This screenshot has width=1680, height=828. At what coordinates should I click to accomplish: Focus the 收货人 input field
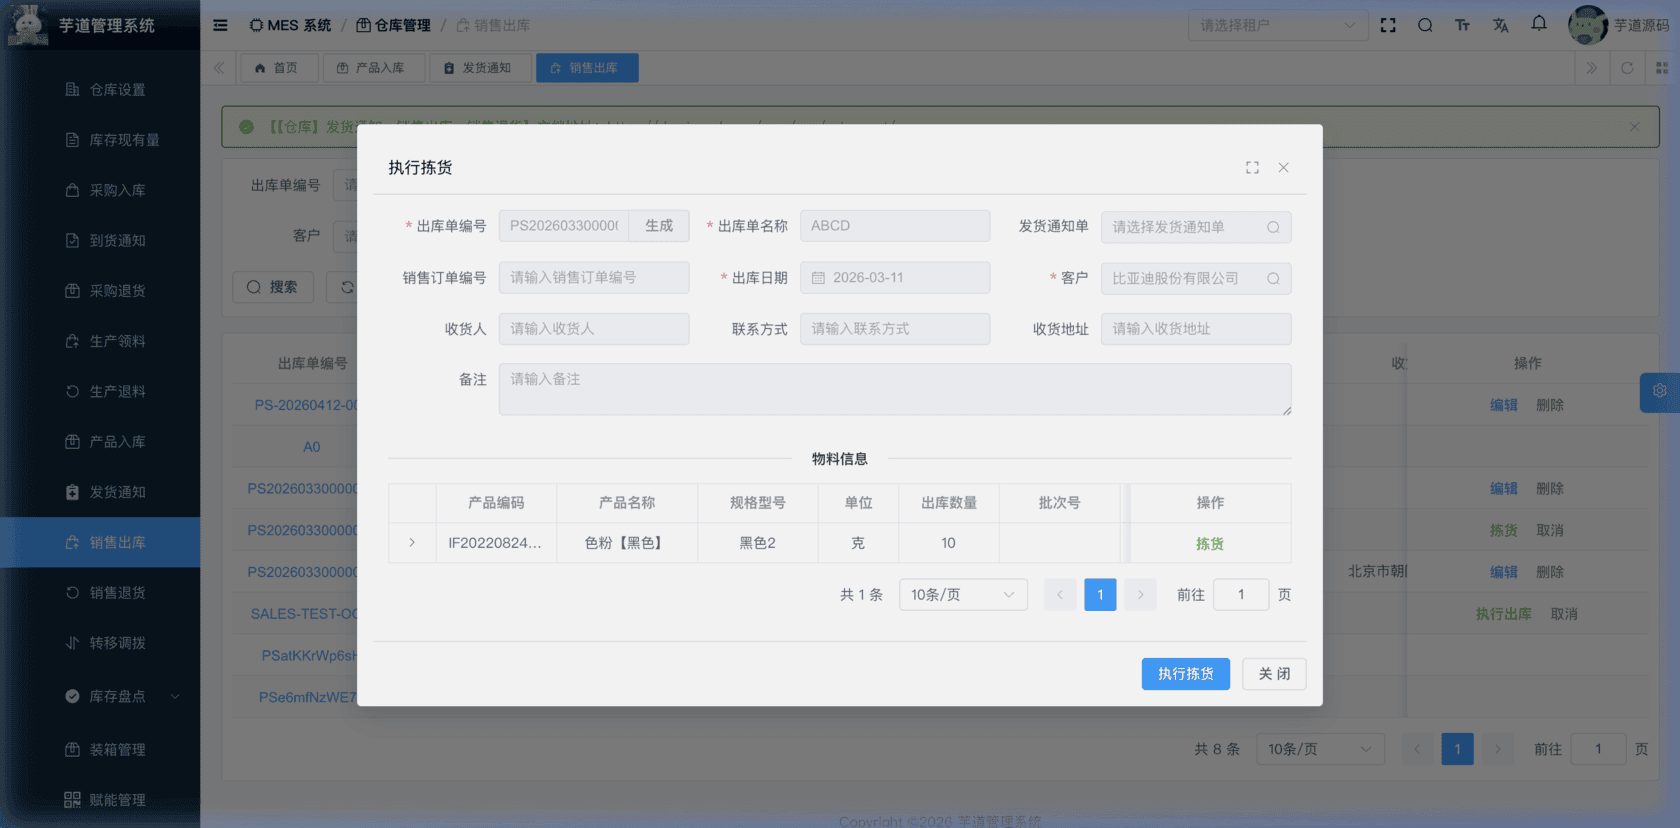click(594, 329)
